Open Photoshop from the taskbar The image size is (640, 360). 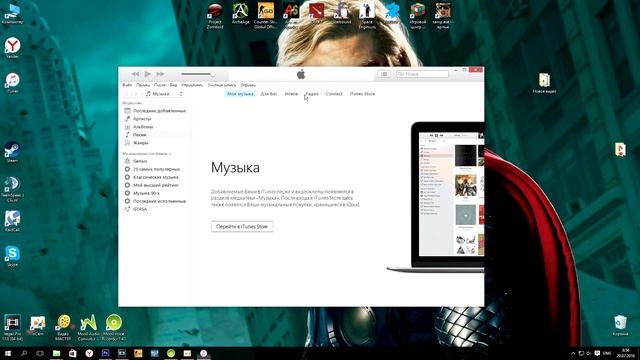[x=105, y=353]
